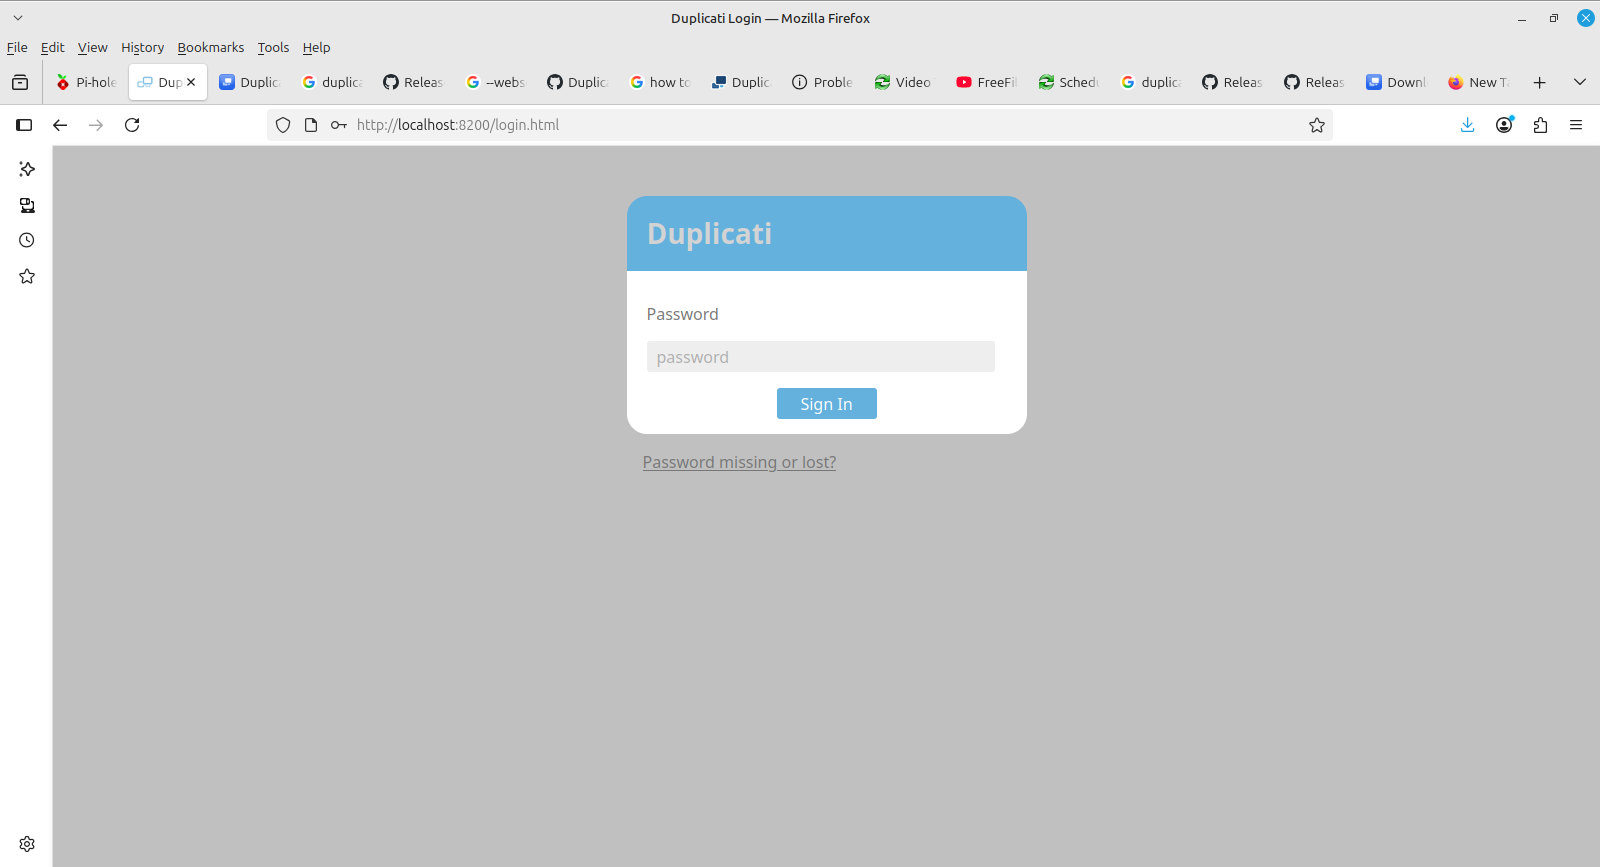Viewport: 1600px width, 867px height.
Task: Click the Sign In button
Action: pyautogui.click(x=826, y=404)
